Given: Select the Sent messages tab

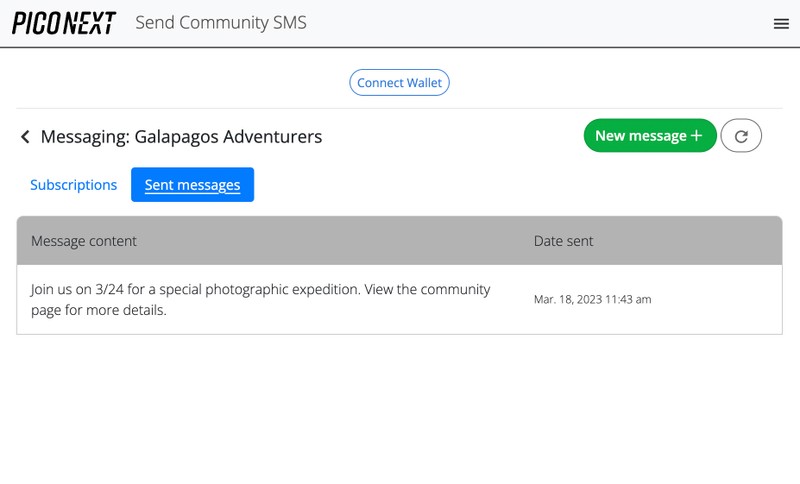Looking at the screenshot, I should point(192,185).
